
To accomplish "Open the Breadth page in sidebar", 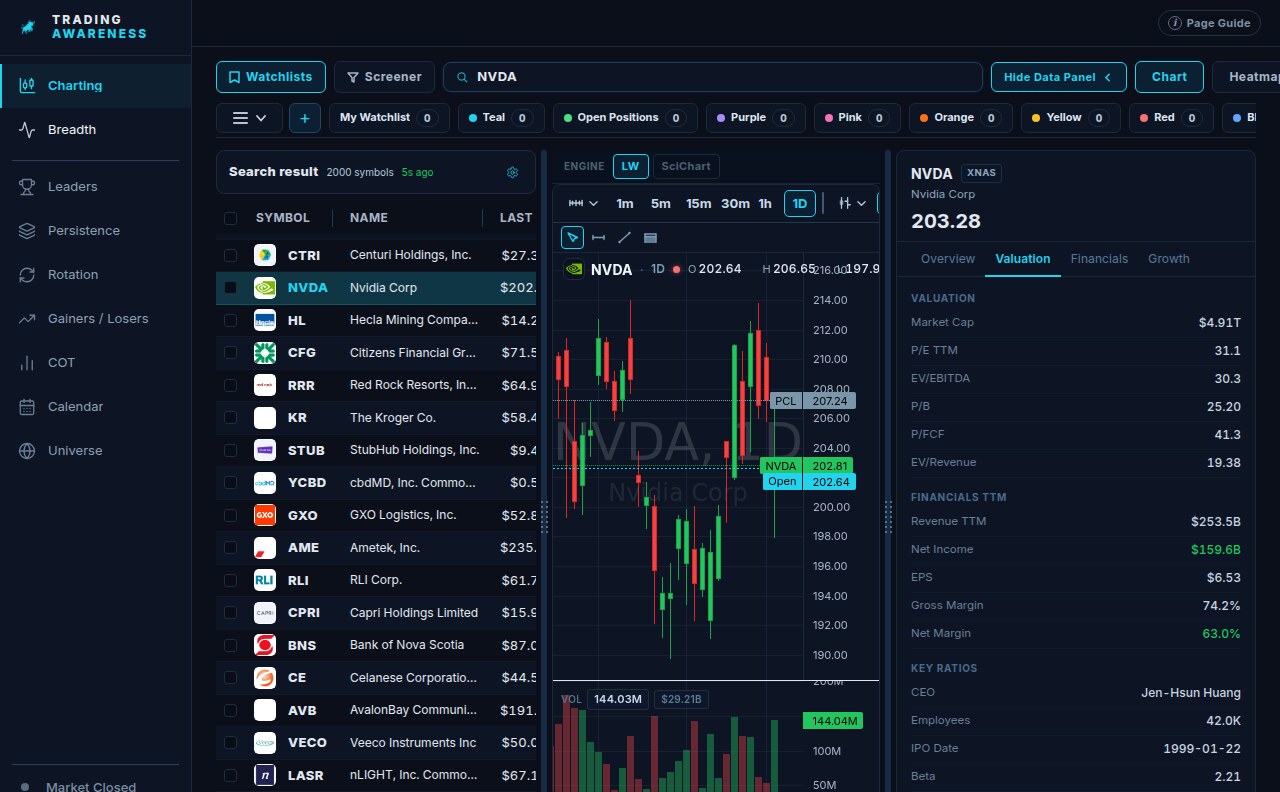I will [x=96, y=130].
